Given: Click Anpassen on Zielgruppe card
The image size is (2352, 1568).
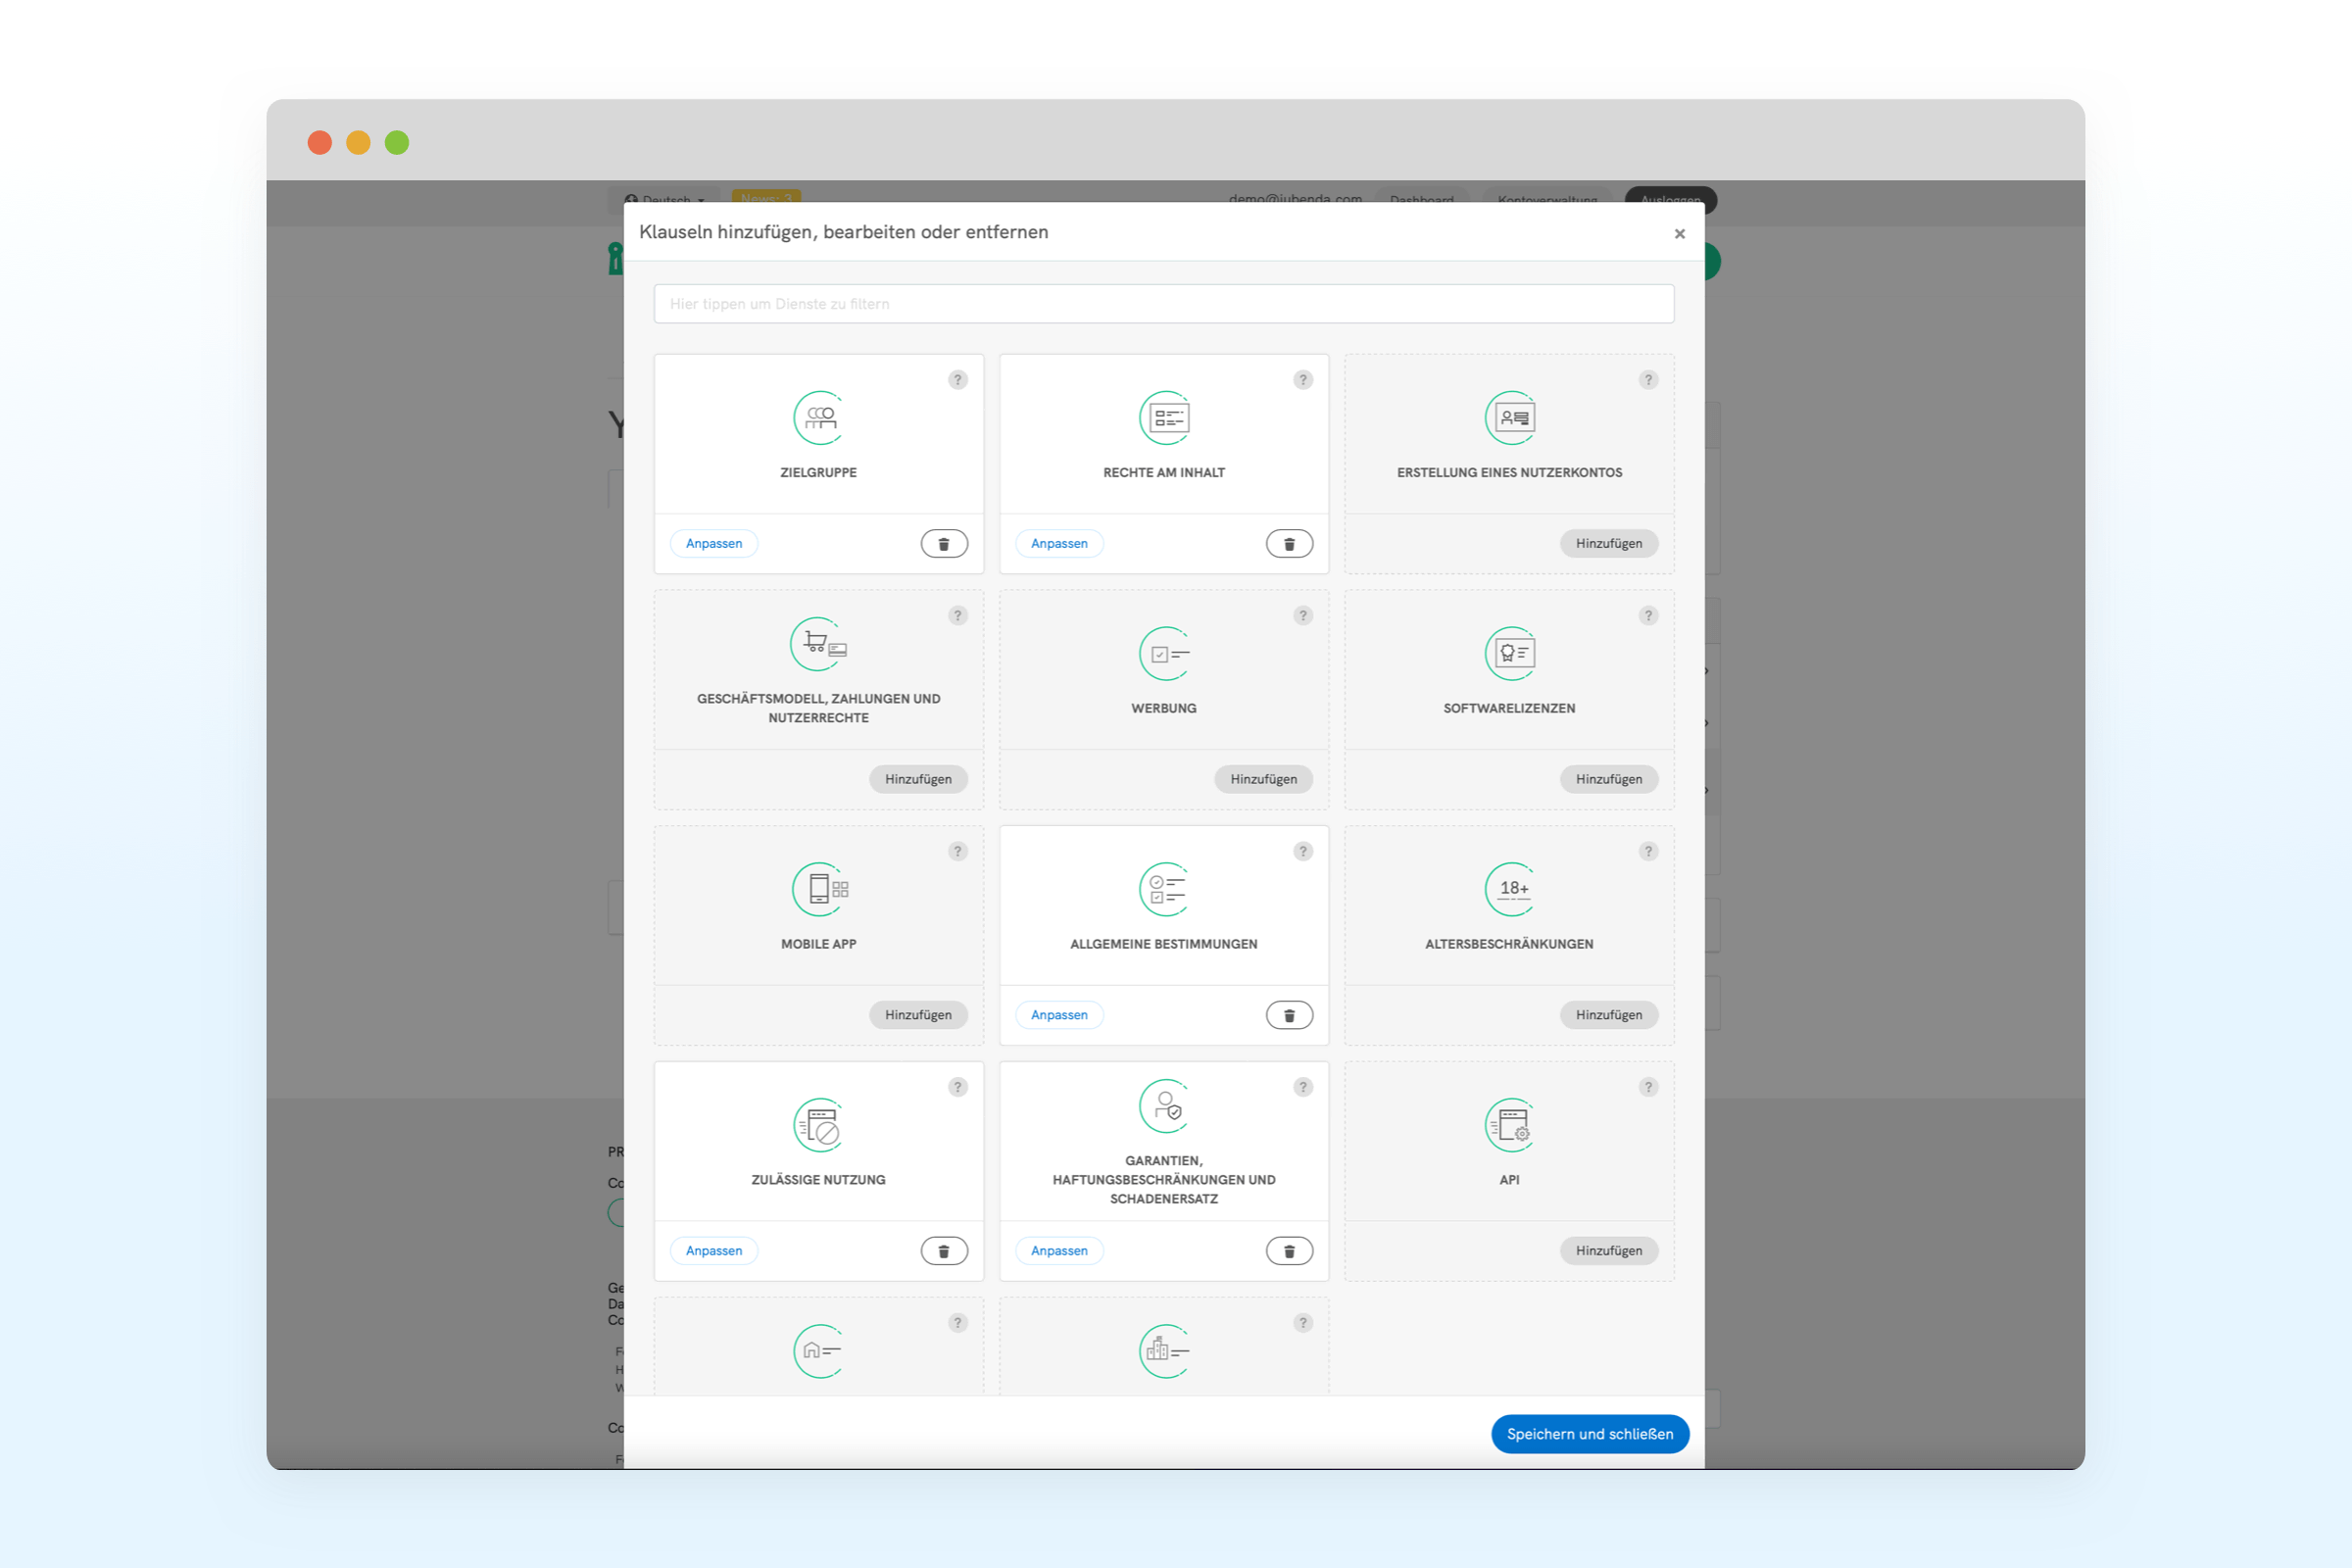Looking at the screenshot, I should tap(713, 543).
